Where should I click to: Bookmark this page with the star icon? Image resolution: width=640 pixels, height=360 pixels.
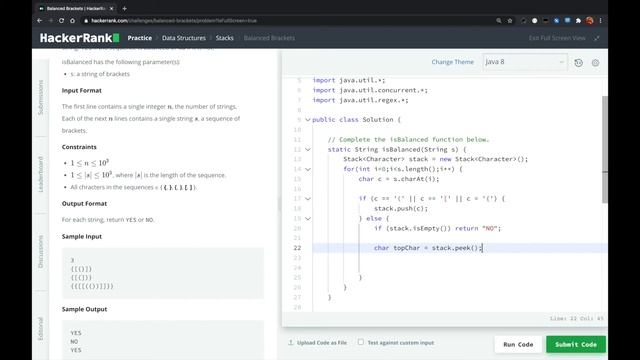point(510,20)
